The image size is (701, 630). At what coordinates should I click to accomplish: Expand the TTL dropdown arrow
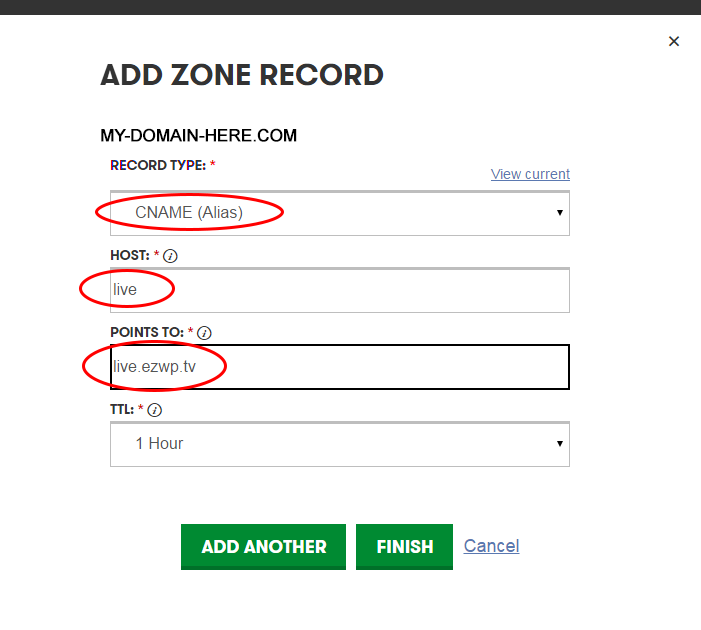(559, 444)
